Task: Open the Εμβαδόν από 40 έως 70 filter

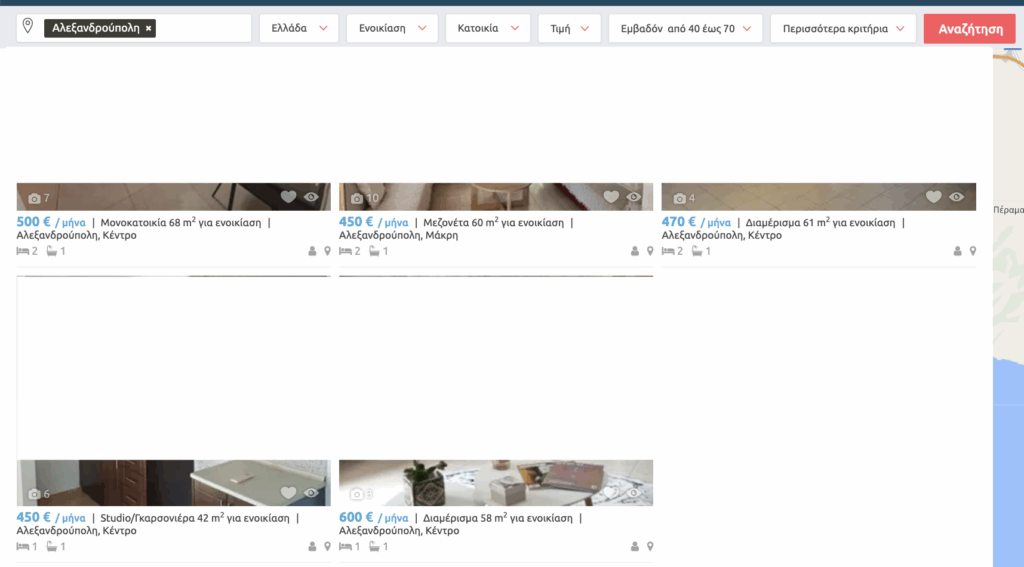Action: [685, 29]
